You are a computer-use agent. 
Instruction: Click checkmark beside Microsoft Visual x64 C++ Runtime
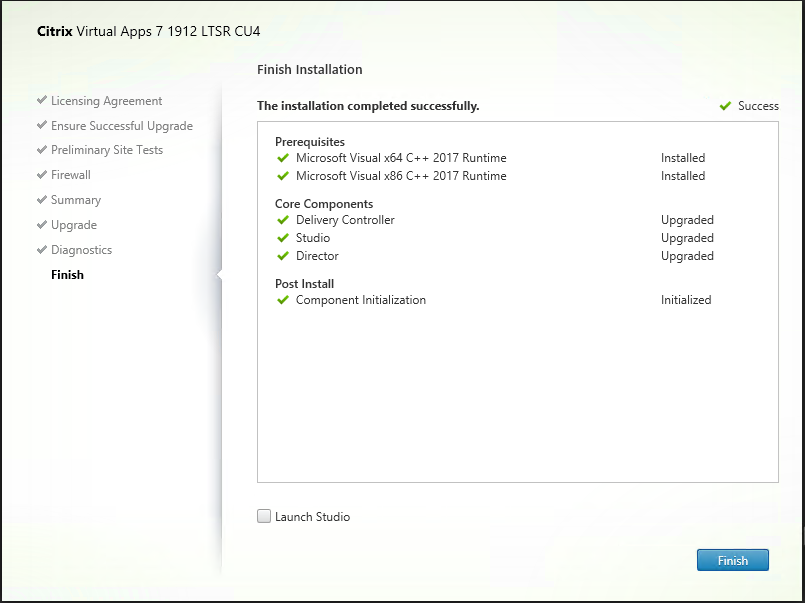tap(283, 158)
